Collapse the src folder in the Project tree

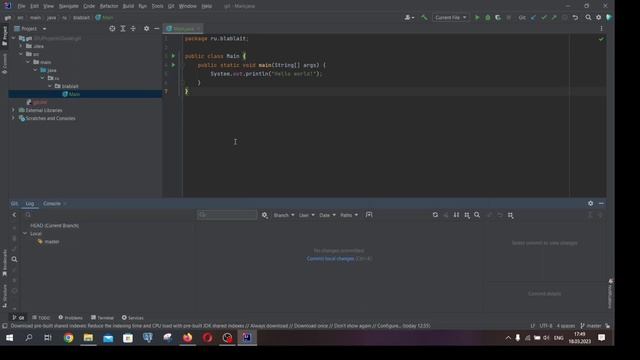point(21,54)
